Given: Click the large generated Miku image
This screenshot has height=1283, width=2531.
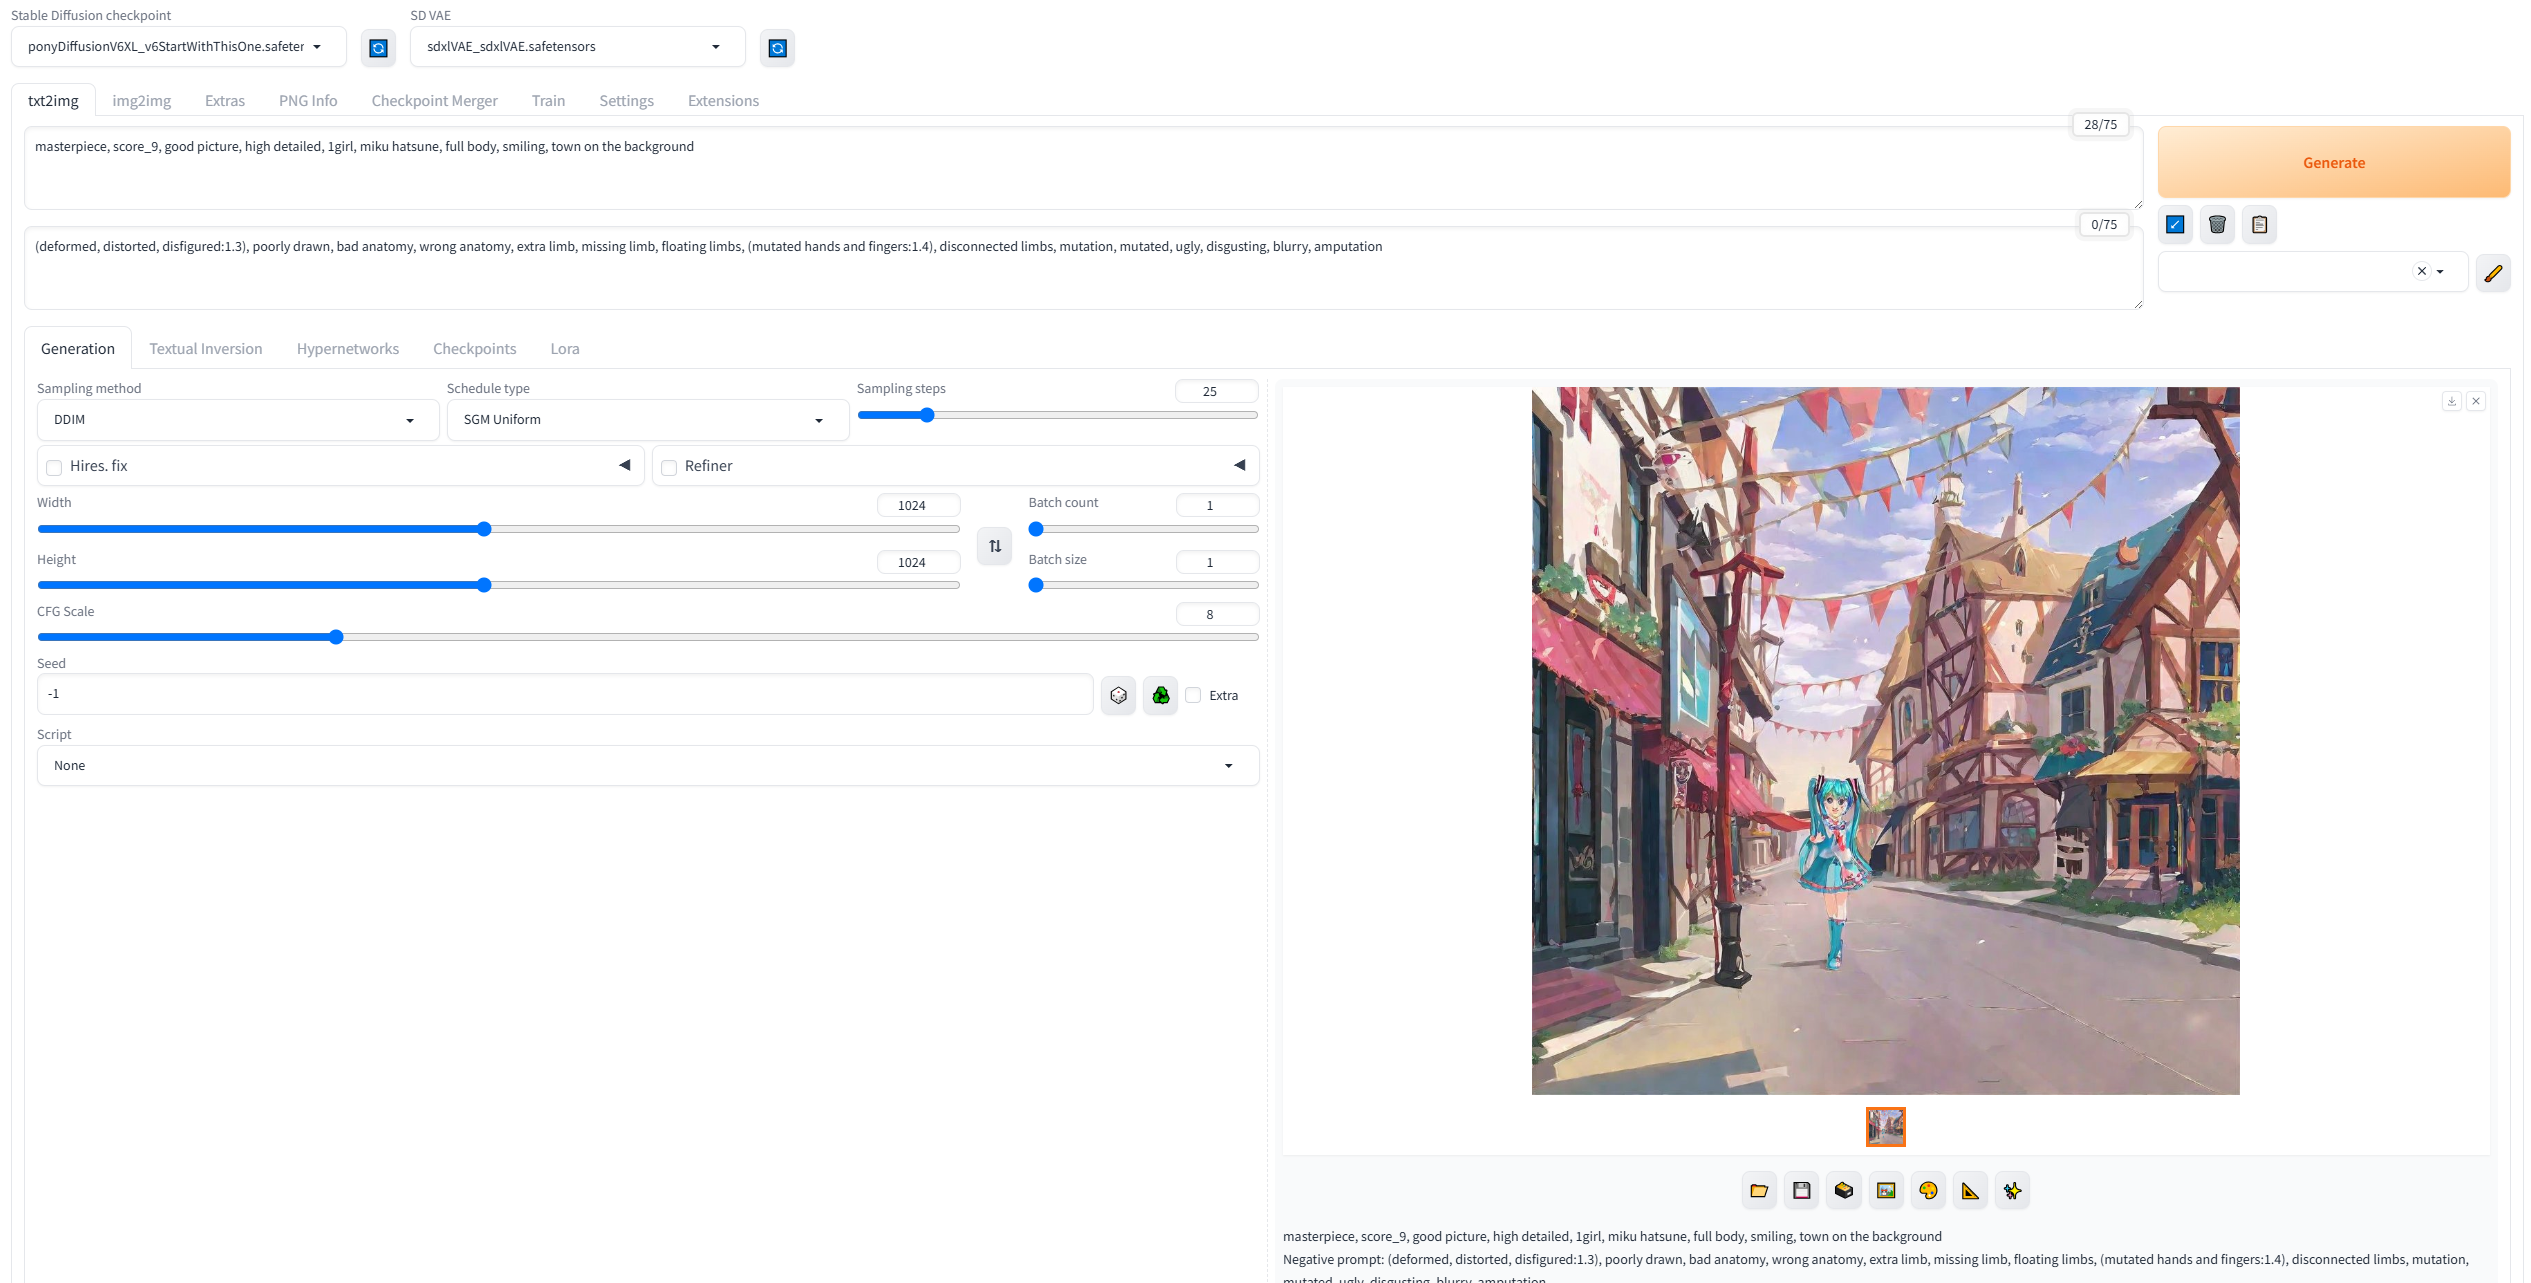Looking at the screenshot, I should [1886, 741].
